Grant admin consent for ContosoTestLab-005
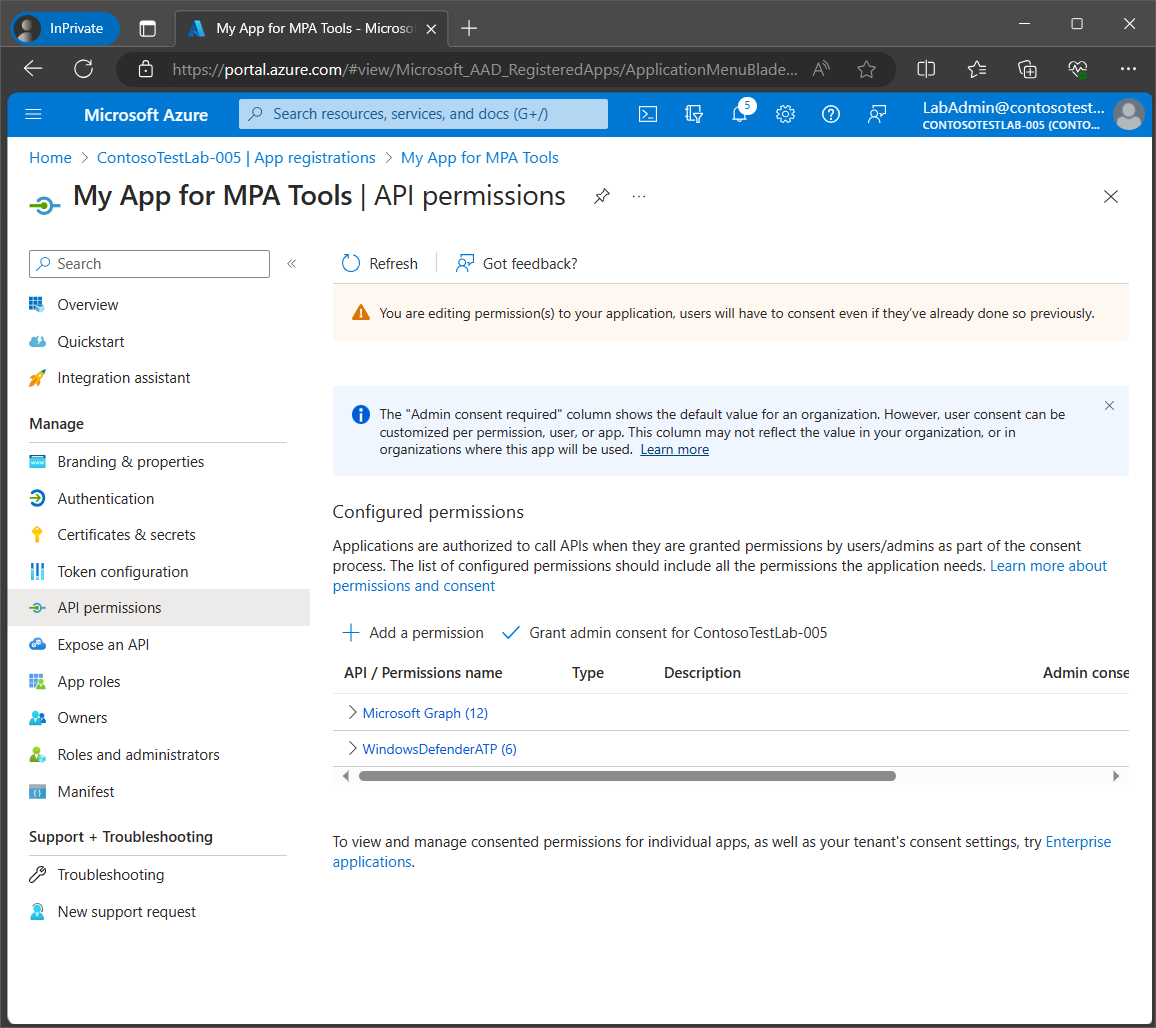 click(664, 633)
